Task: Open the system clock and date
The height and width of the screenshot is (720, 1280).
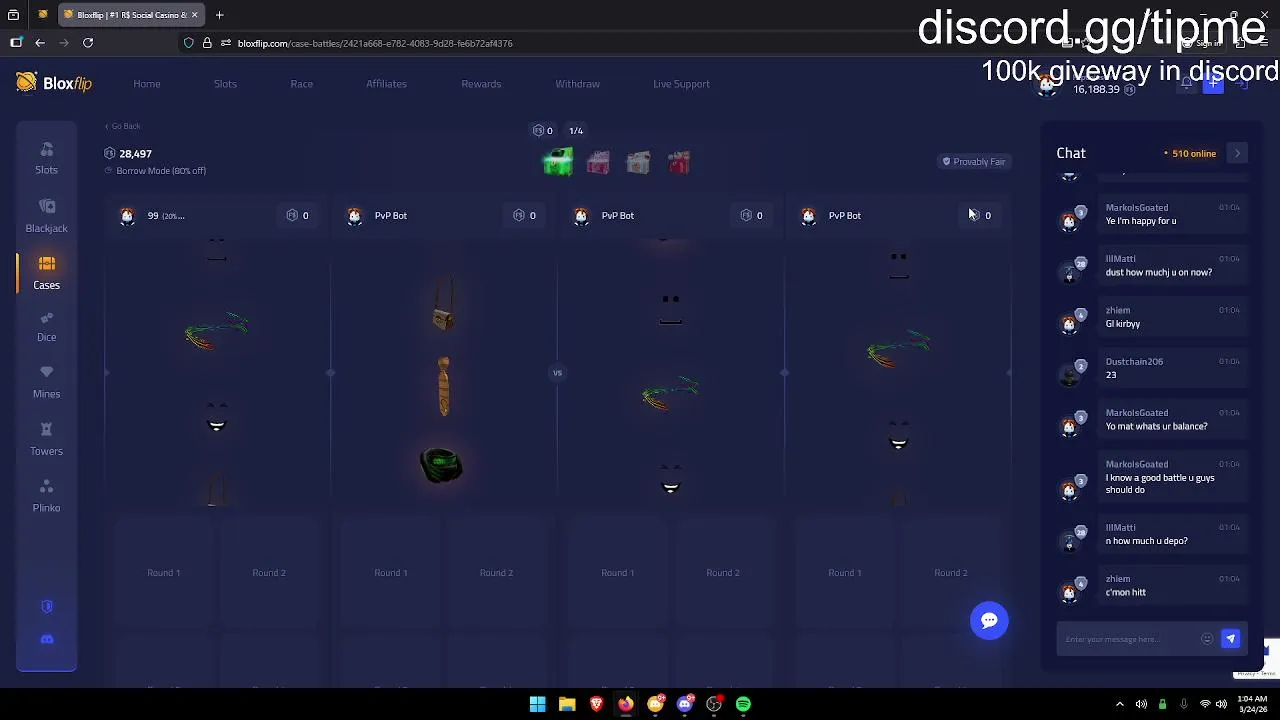Action: pyautogui.click(x=1254, y=704)
